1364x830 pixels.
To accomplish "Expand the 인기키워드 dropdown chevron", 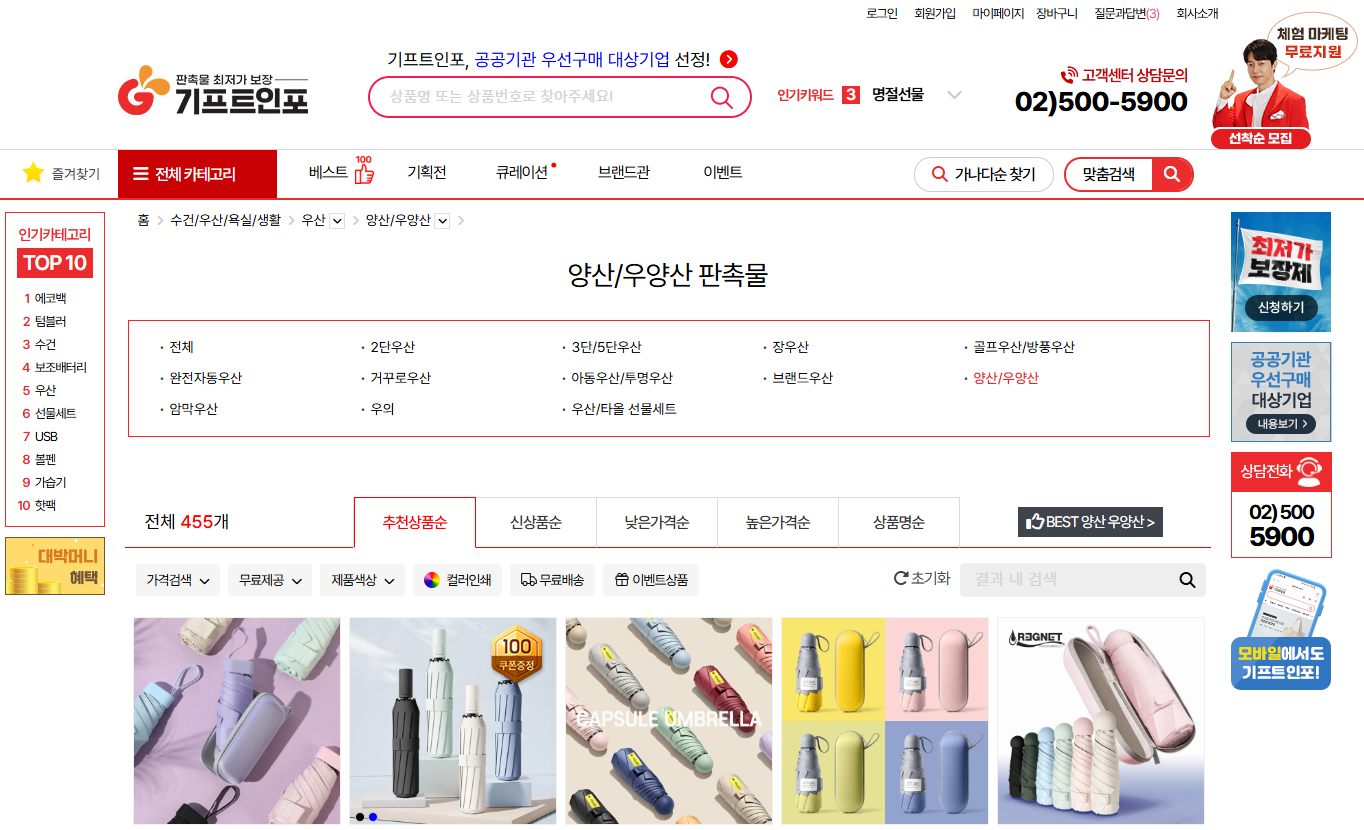I will point(954,95).
